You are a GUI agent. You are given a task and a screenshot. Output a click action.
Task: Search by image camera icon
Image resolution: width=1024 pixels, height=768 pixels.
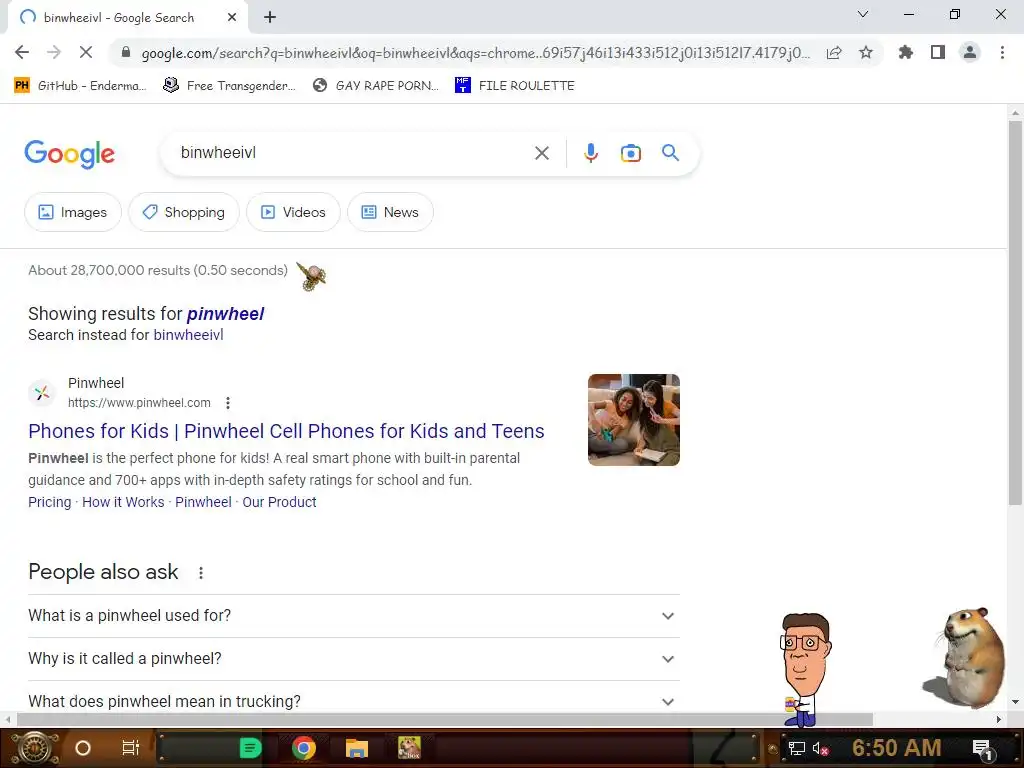pyautogui.click(x=631, y=153)
